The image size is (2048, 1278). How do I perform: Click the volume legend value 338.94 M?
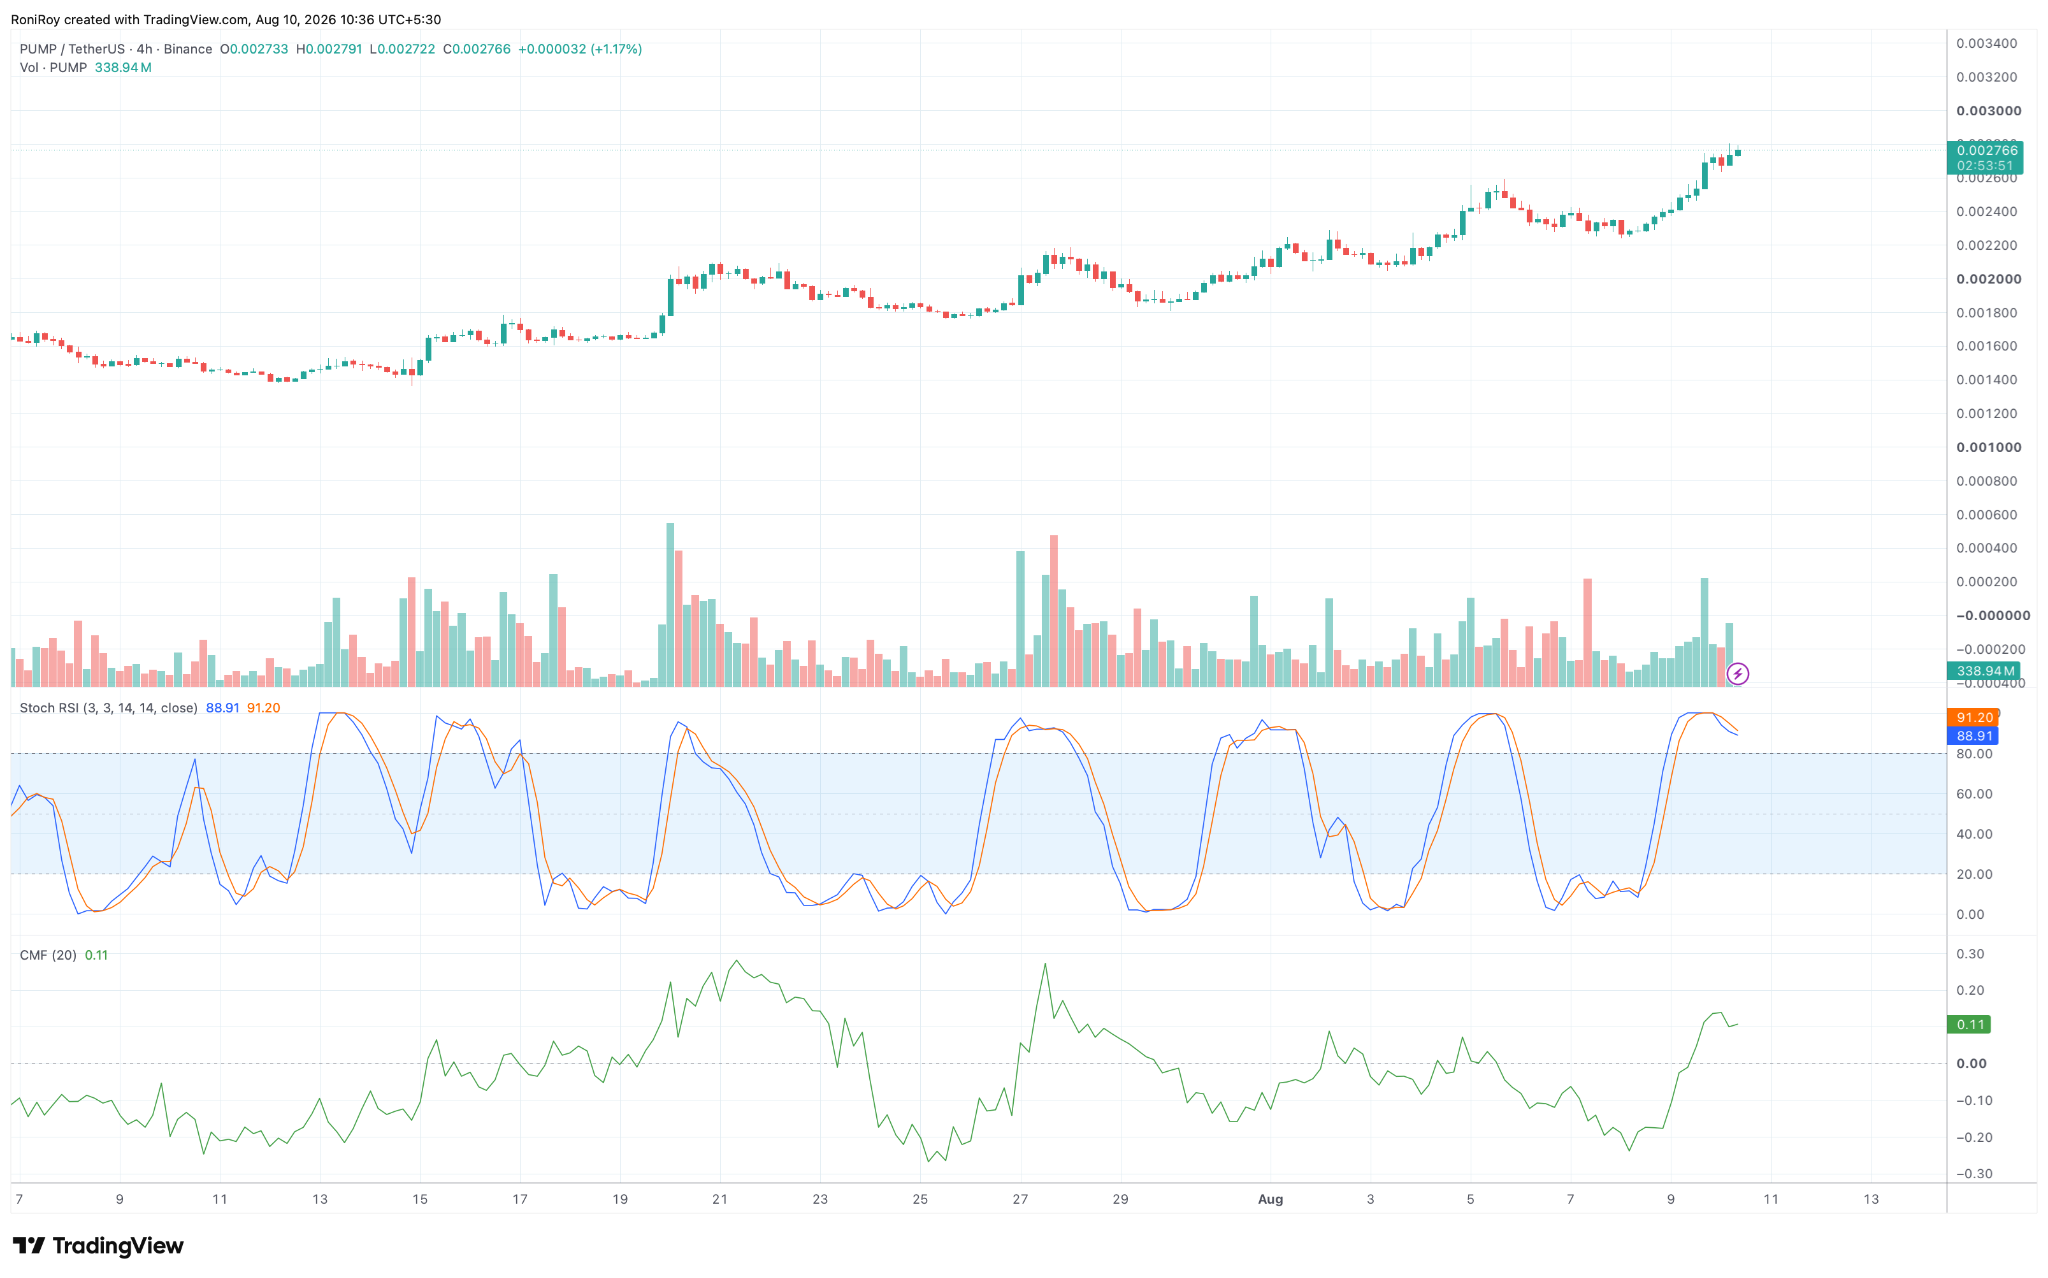tap(123, 68)
